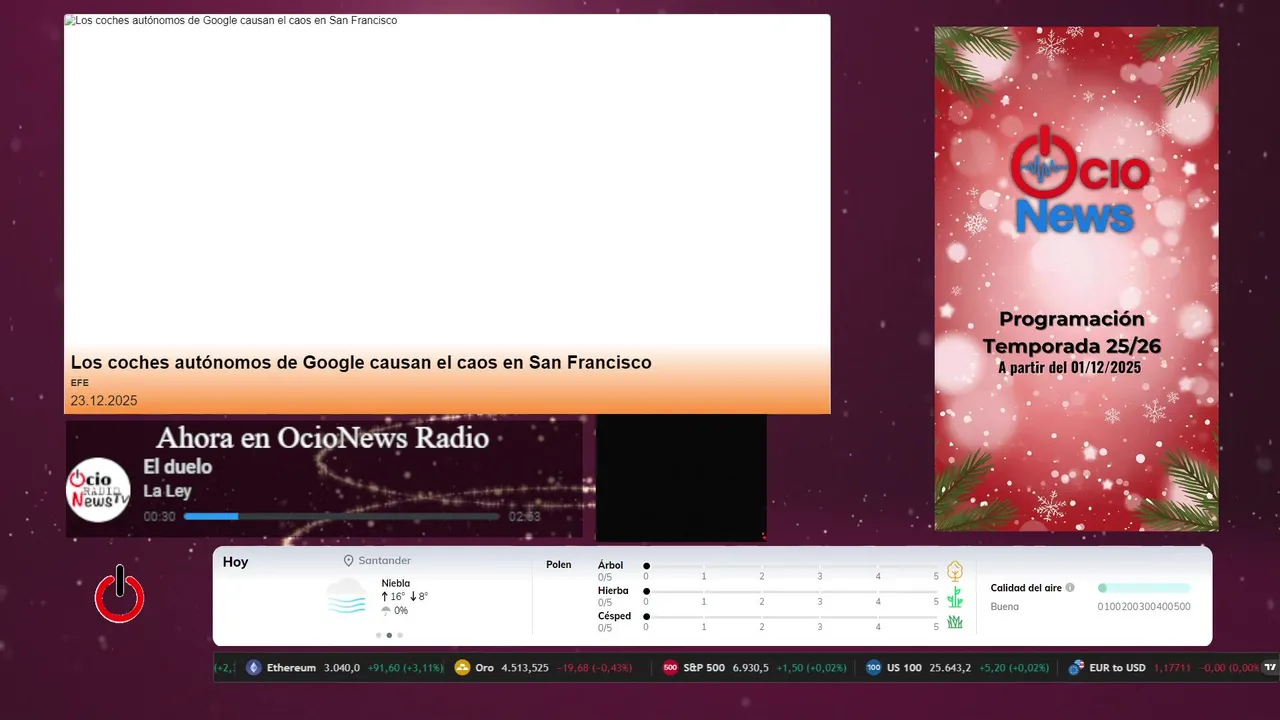The width and height of the screenshot is (1280, 720).
Task: Click the Oro change −19,68 (−0,43%)
Action: tap(596, 668)
